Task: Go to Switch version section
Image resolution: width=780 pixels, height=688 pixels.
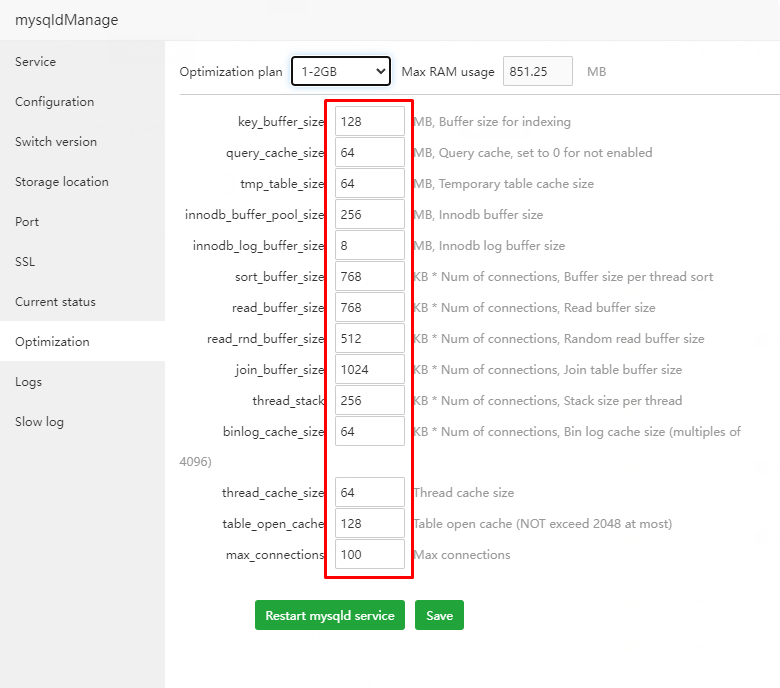Action: click(56, 142)
